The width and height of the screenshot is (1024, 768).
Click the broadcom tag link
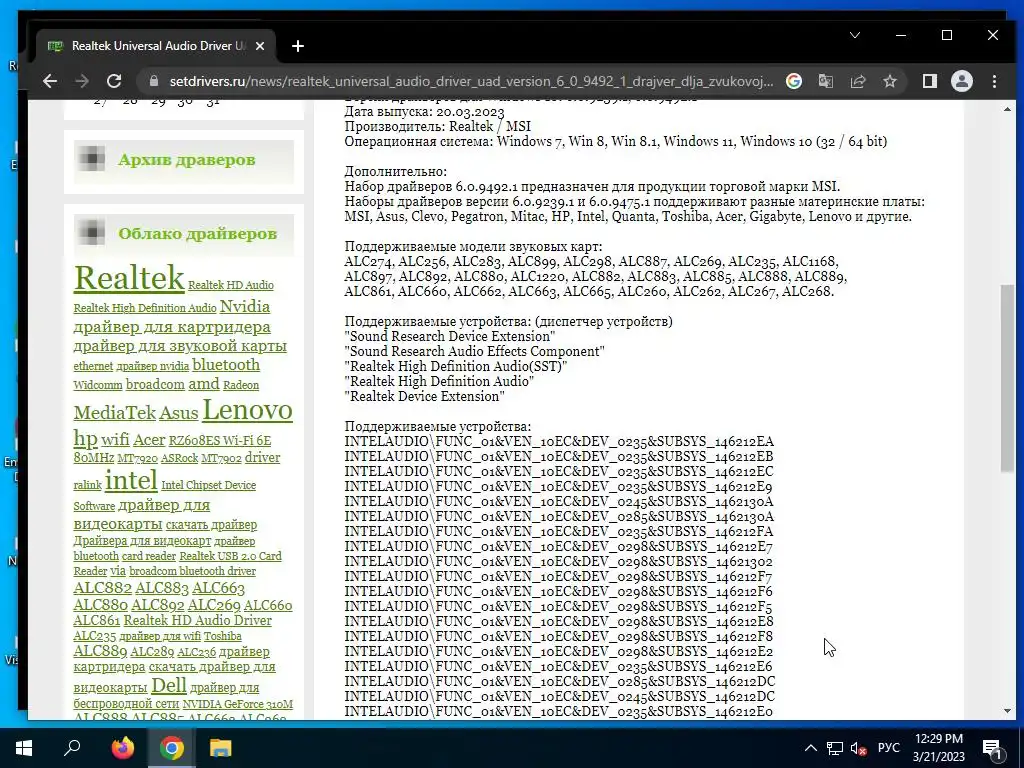[155, 384]
